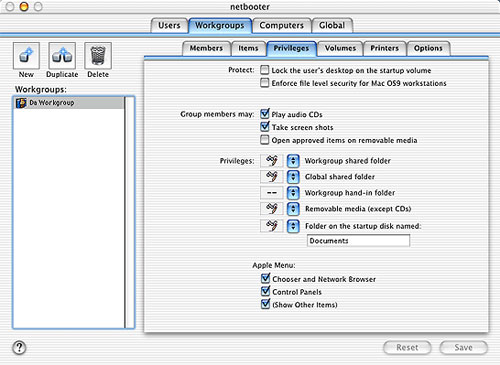This screenshot has height=365, width=500.
Task: Switch to the Printers tab
Action: point(385,48)
